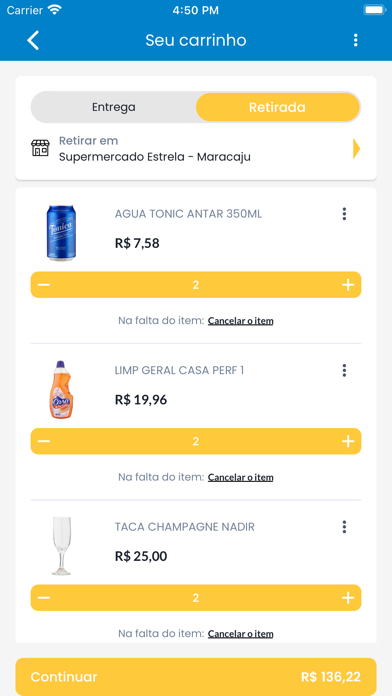The height and width of the screenshot is (696, 392).
Task: Expand pickup store selection arrow
Action: (356, 149)
